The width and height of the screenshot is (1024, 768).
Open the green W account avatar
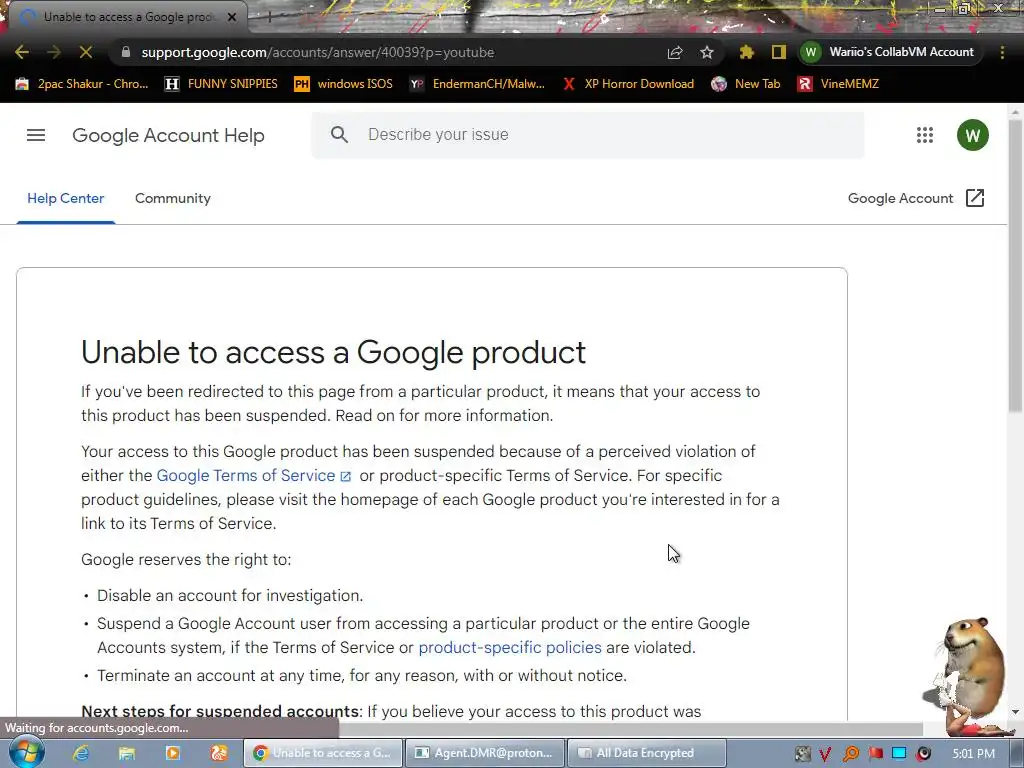pos(972,135)
